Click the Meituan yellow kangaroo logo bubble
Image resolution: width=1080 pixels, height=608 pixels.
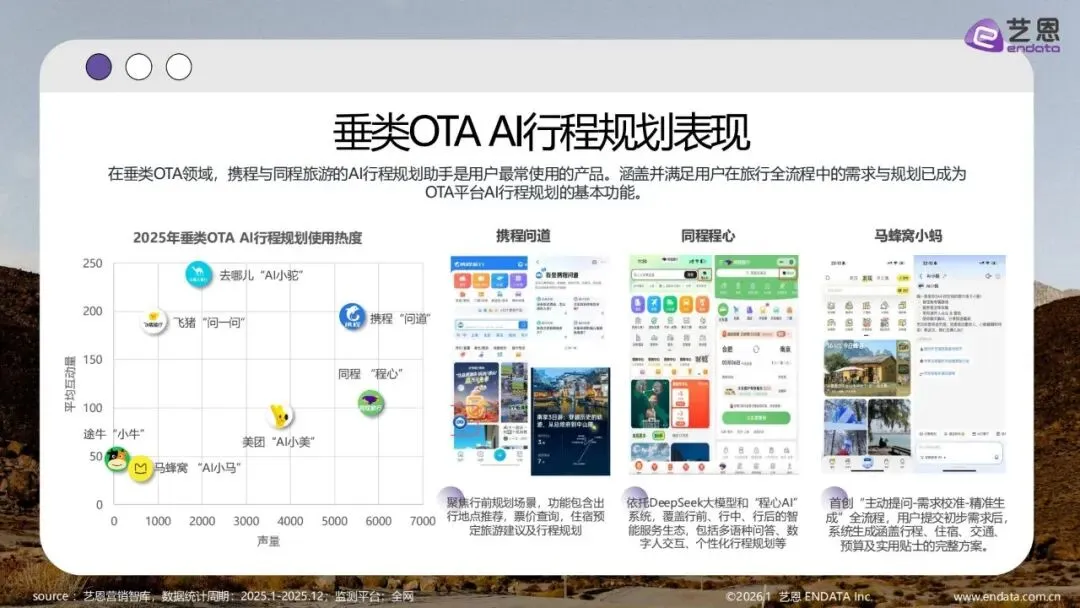[280, 415]
